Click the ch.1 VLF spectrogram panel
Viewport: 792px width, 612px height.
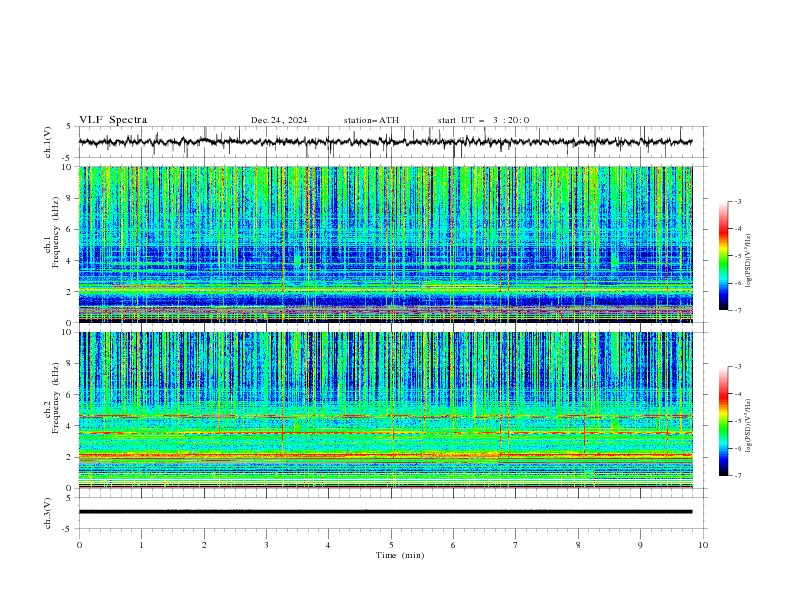(x=385, y=244)
